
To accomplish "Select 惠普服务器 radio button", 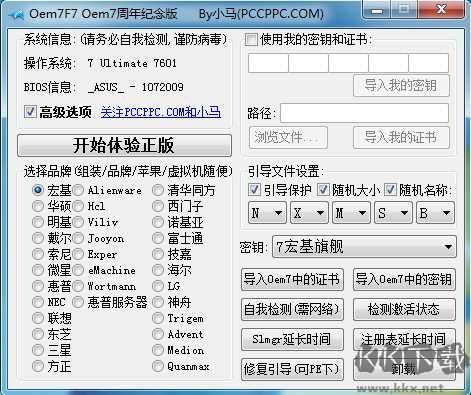I will [78, 302].
